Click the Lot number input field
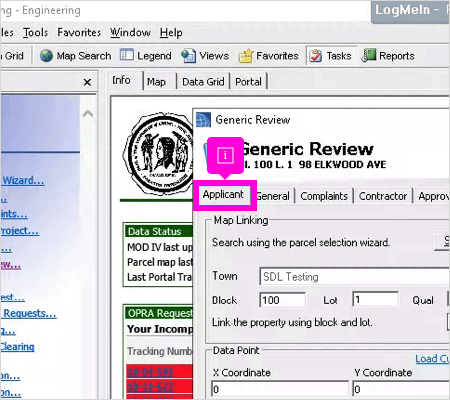Viewport: 450px width, 400px height. (375, 299)
